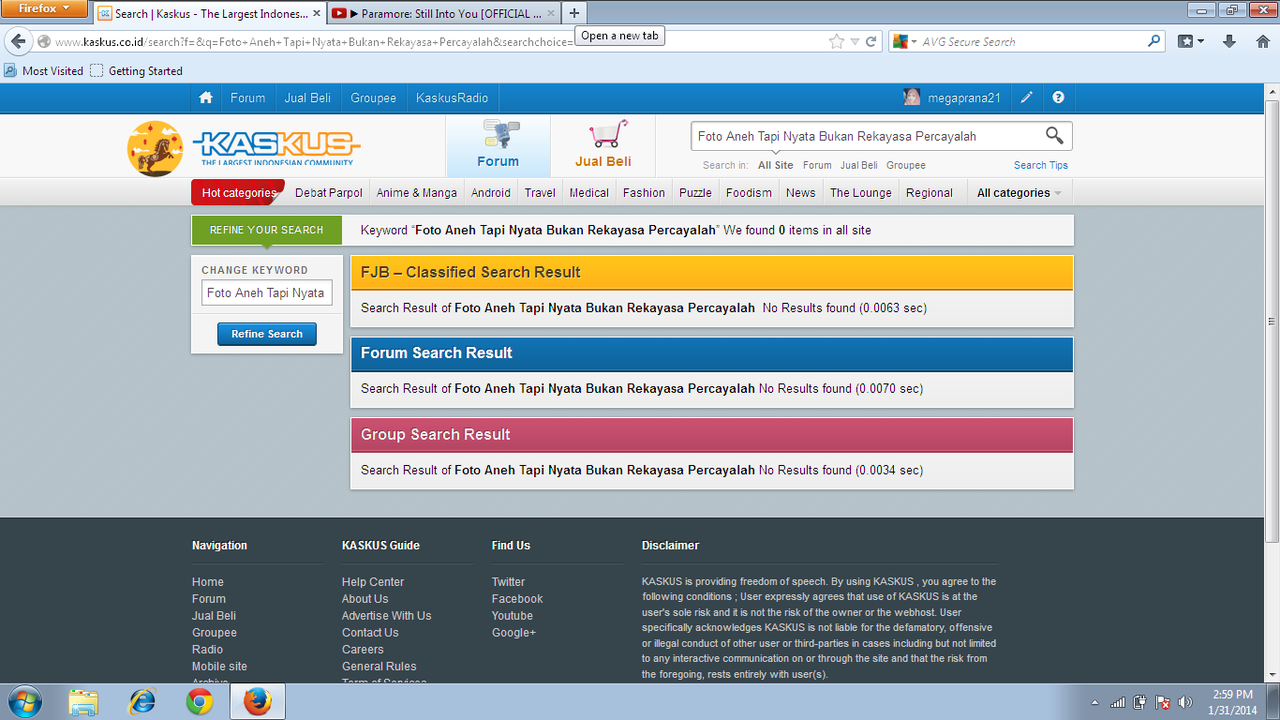
Task: Click the megaprana21 username link
Action: pos(964,98)
